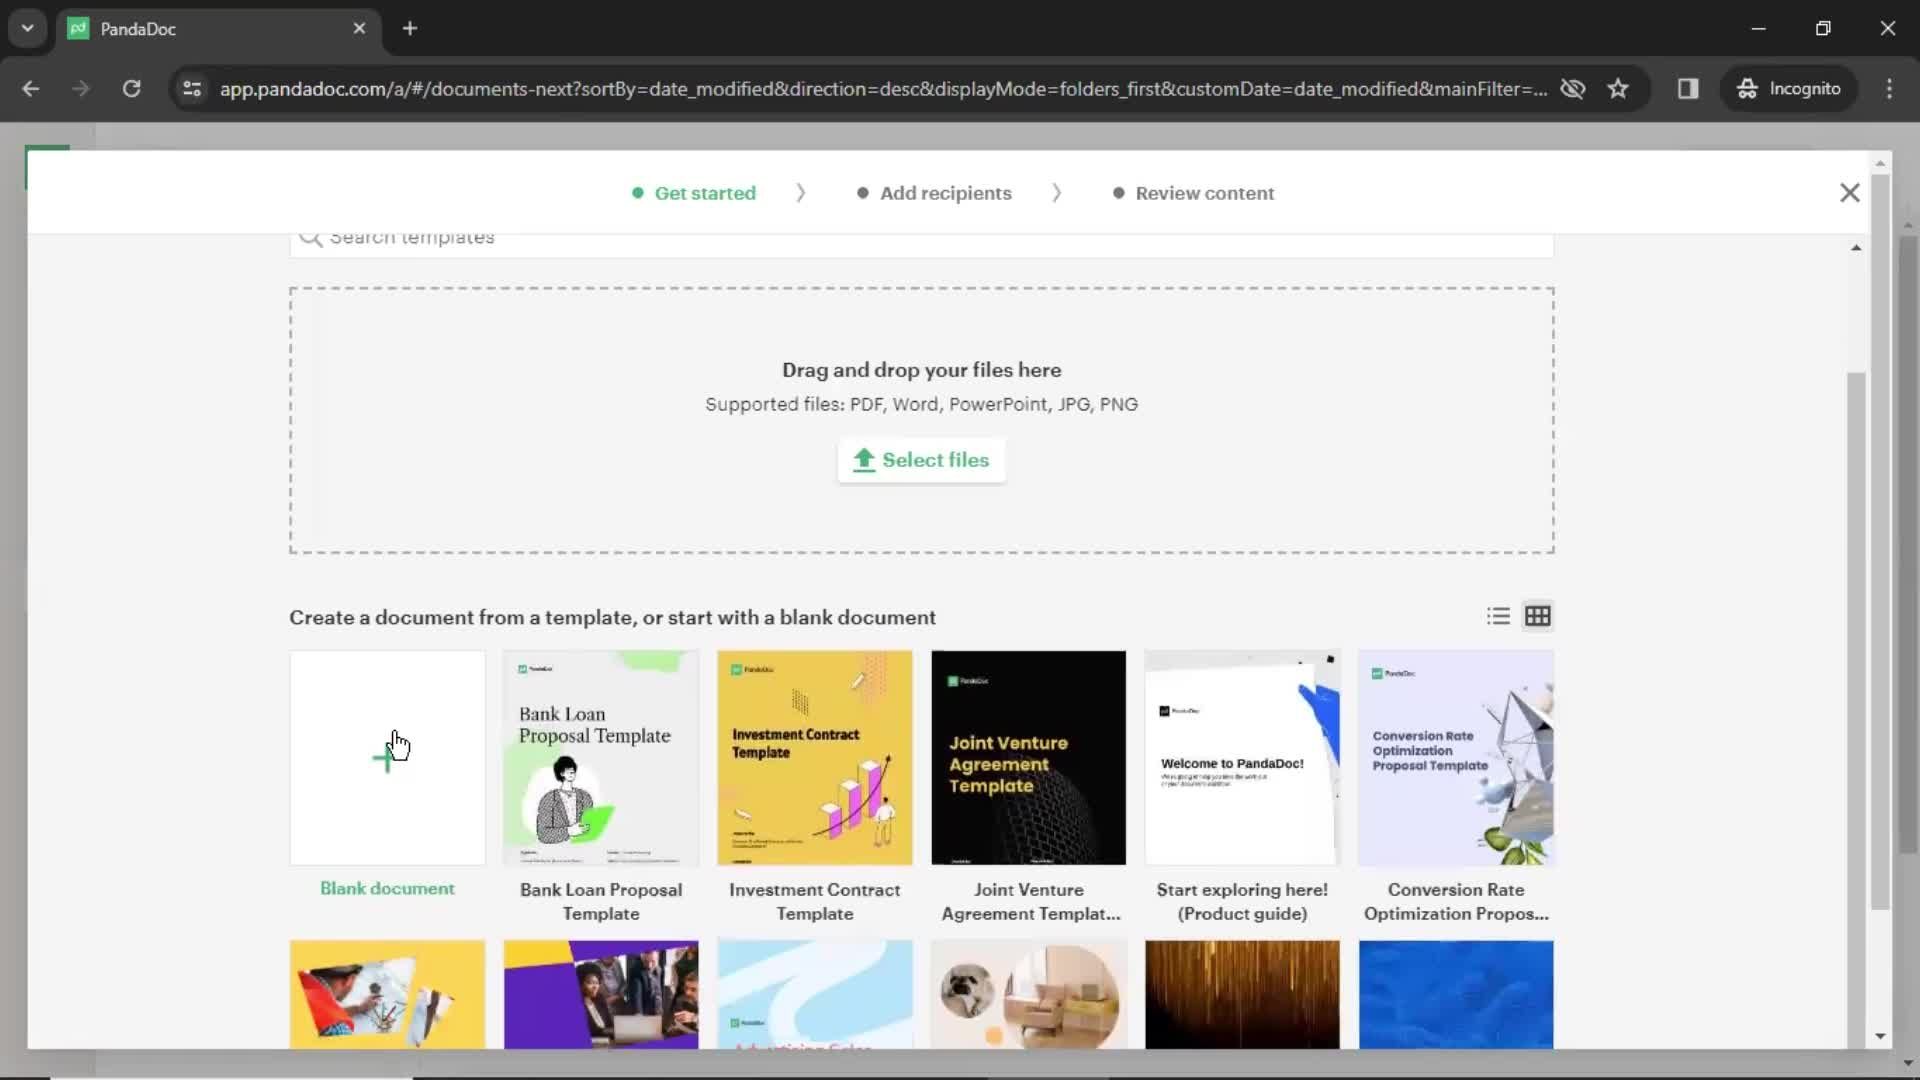
Task: Click the search templates input field
Action: [x=920, y=236]
